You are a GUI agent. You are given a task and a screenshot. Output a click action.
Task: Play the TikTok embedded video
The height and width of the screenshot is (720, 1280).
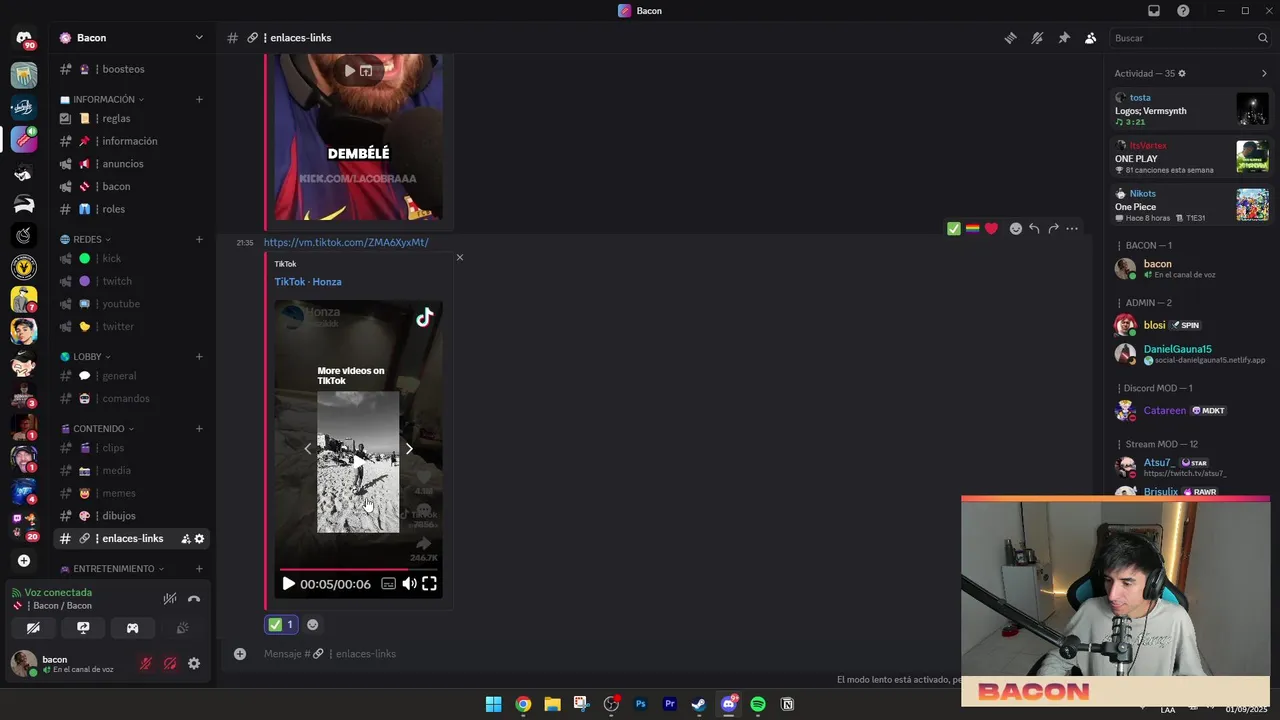288,584
